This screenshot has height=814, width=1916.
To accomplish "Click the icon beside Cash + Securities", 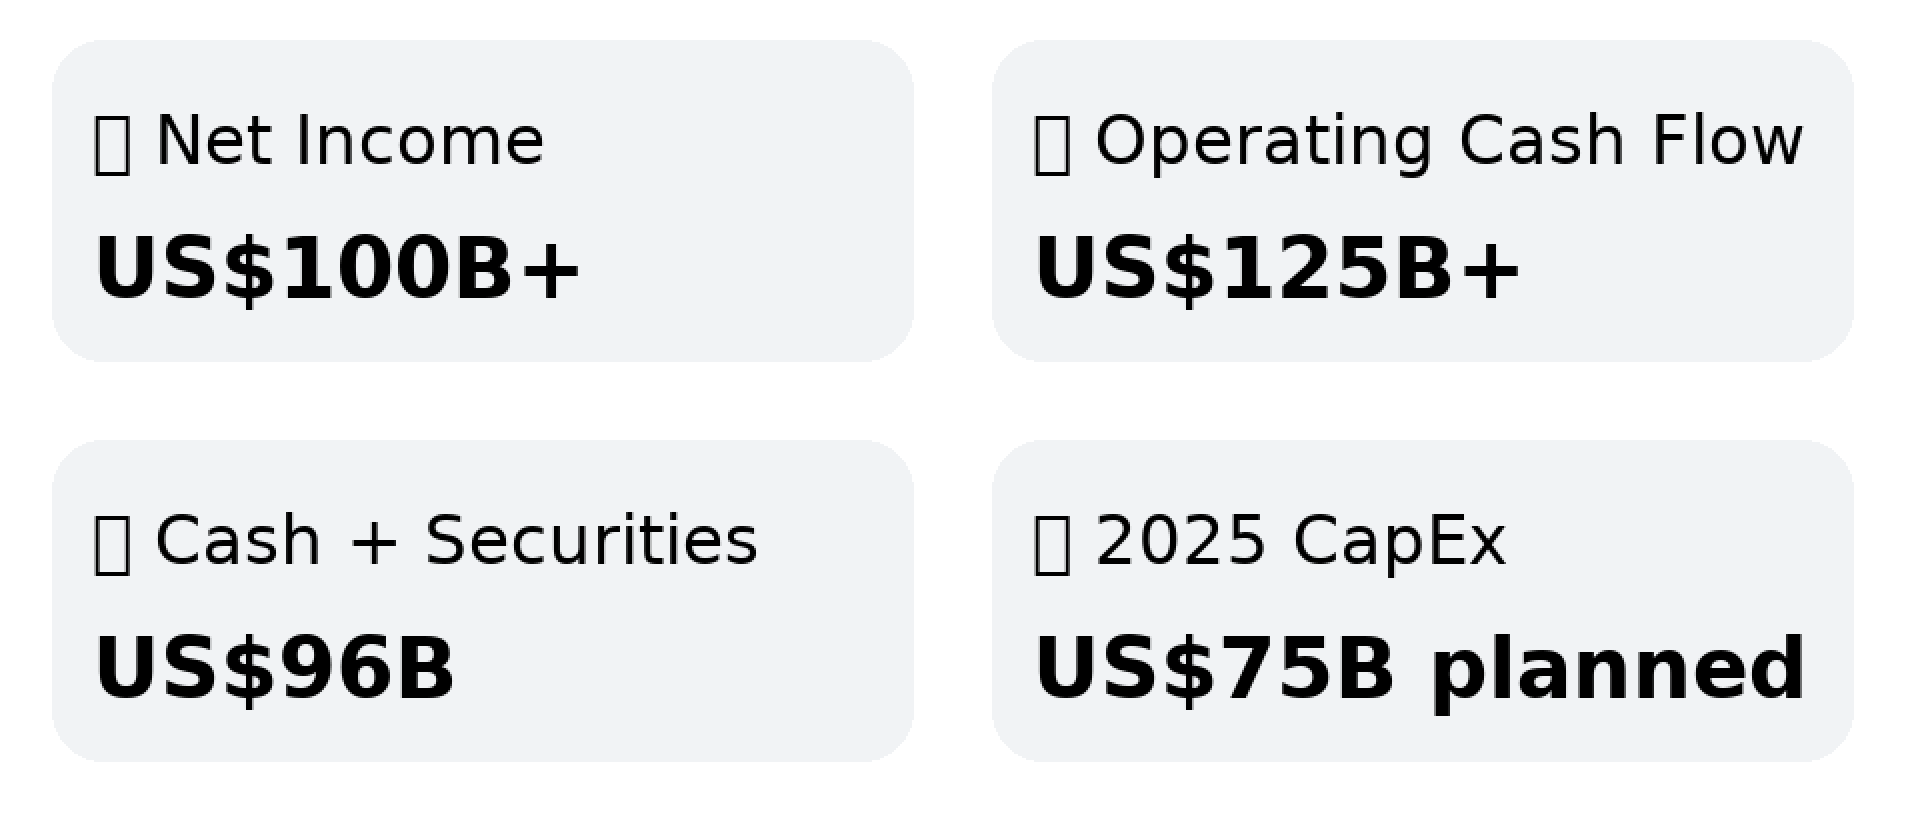I will pos(112,545).
